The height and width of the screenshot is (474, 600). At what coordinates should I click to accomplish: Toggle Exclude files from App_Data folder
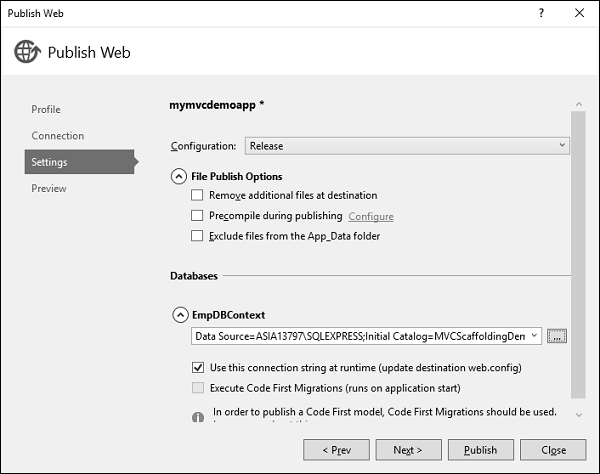click(197, 236)
